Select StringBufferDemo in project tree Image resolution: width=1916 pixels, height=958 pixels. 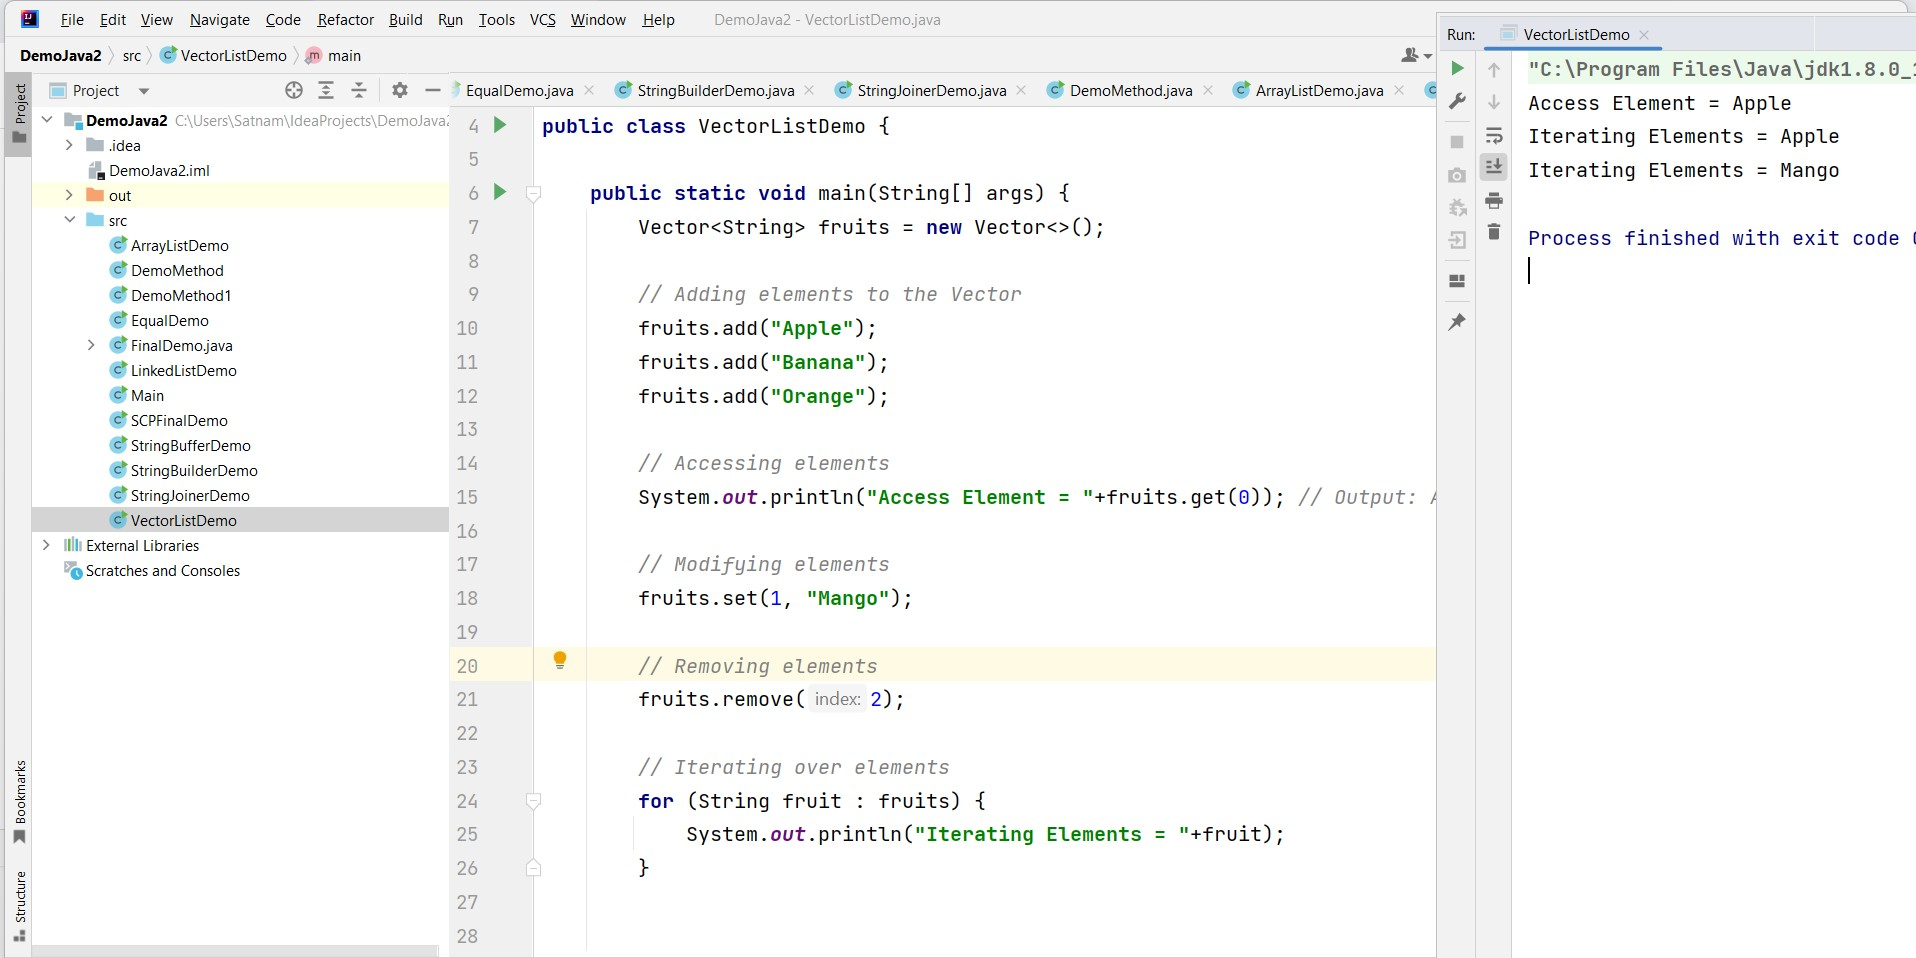[x=190, y=445]
